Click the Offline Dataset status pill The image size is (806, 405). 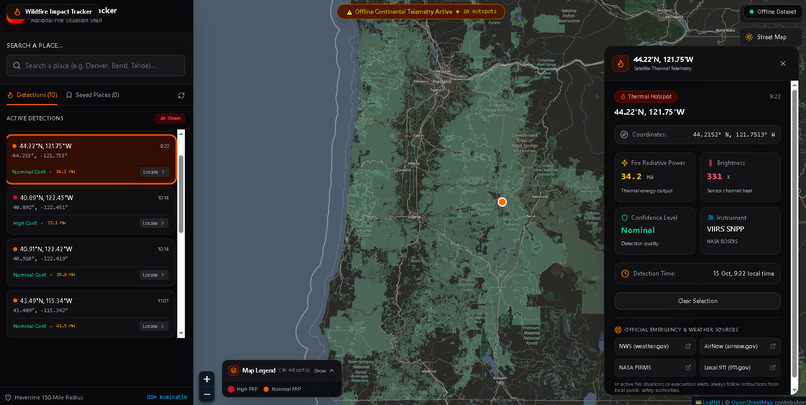point(771,12)
